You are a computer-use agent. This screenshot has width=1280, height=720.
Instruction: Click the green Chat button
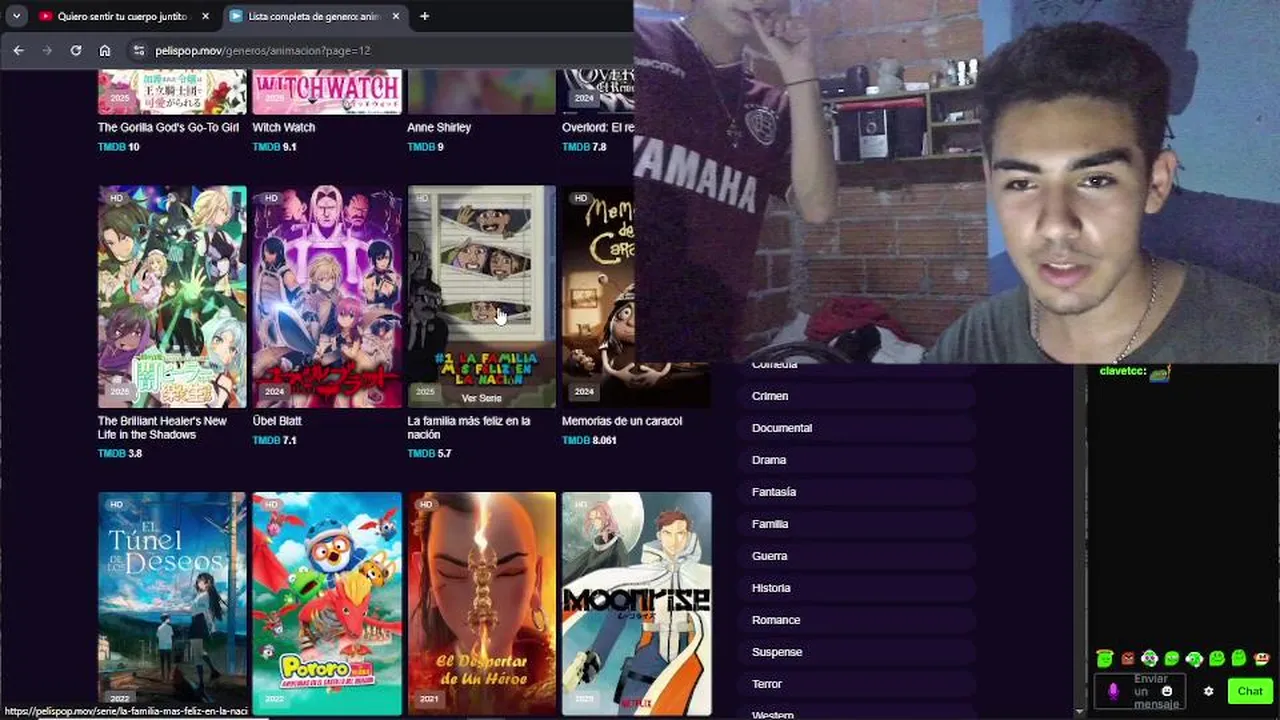click(1250, 691)
